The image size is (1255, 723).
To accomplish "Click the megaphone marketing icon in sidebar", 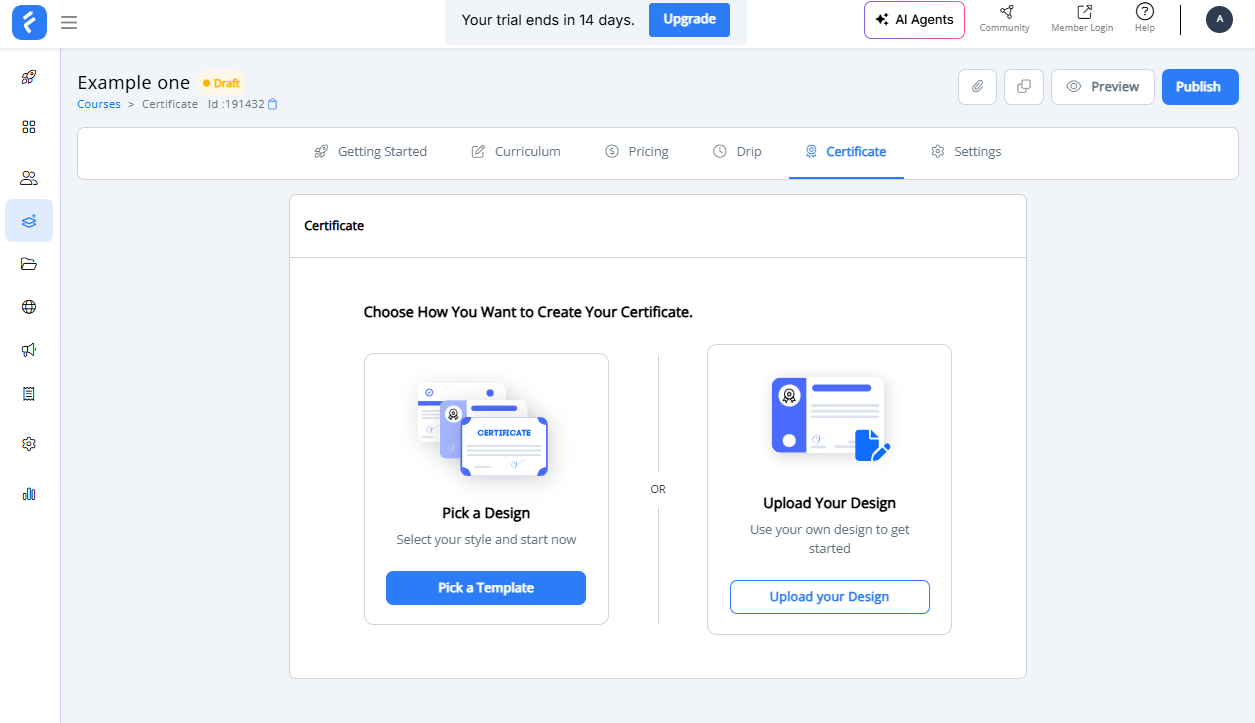I will 28,349.
